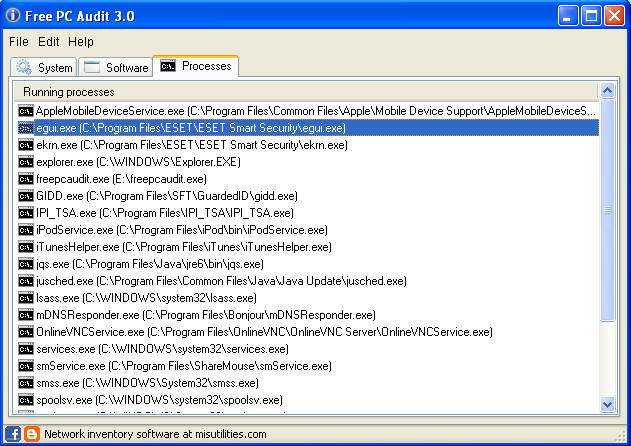Select the jqs.exe Java row
The width and height of the screenshot is (631, 446).
pyautogui.click(x=308, y=264)
